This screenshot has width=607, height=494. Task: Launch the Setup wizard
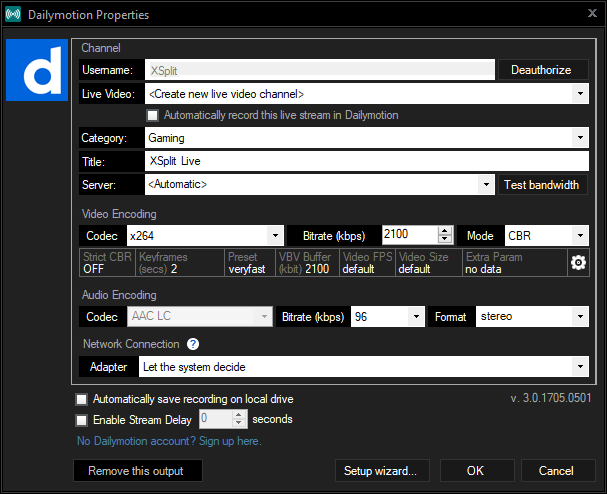(x=382, y=470)
